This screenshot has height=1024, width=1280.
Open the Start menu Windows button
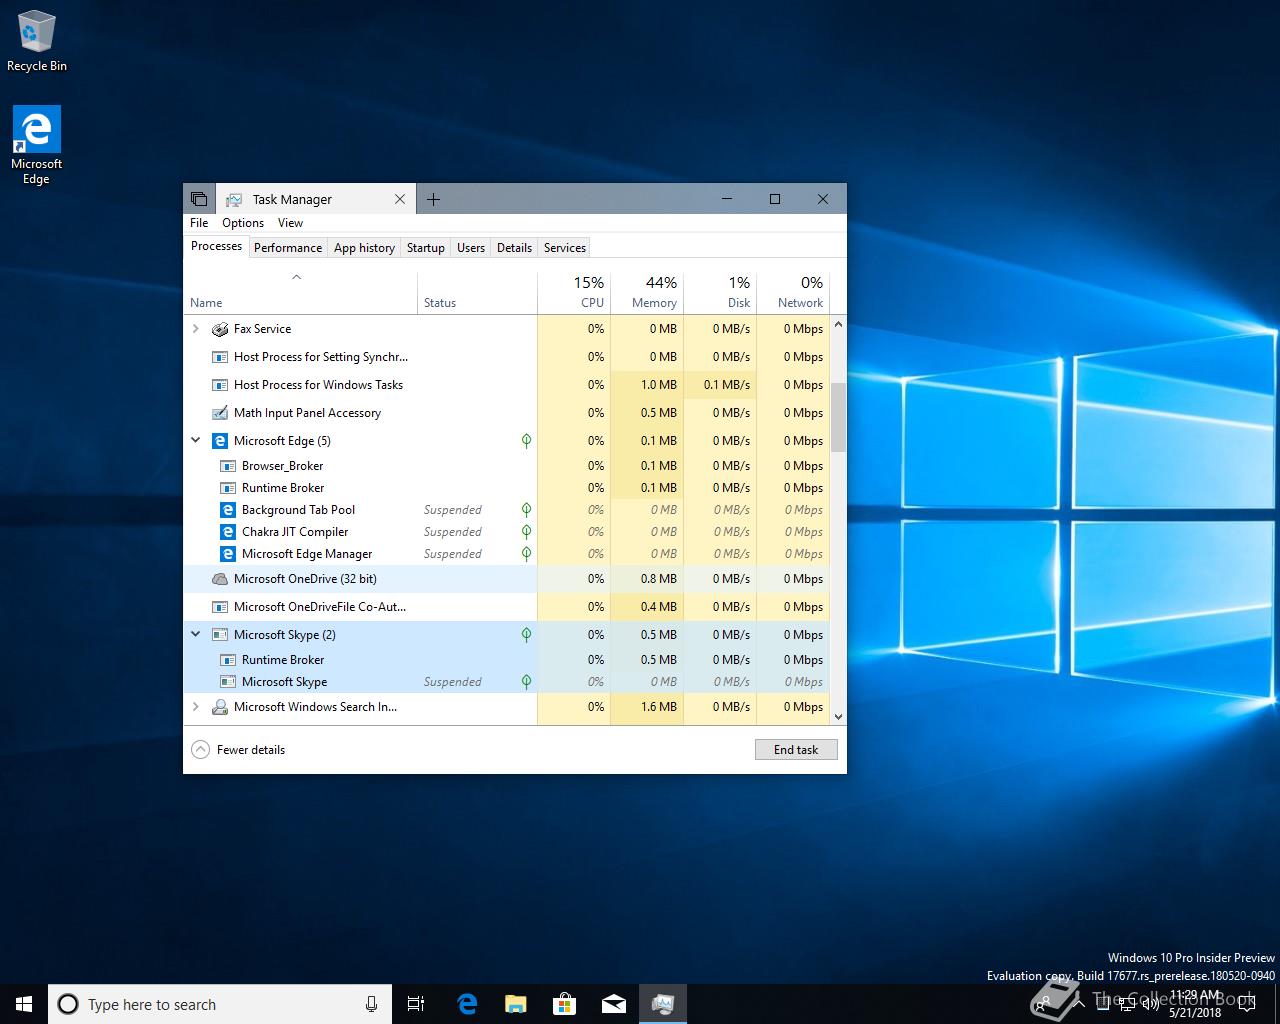point(24,1004)
